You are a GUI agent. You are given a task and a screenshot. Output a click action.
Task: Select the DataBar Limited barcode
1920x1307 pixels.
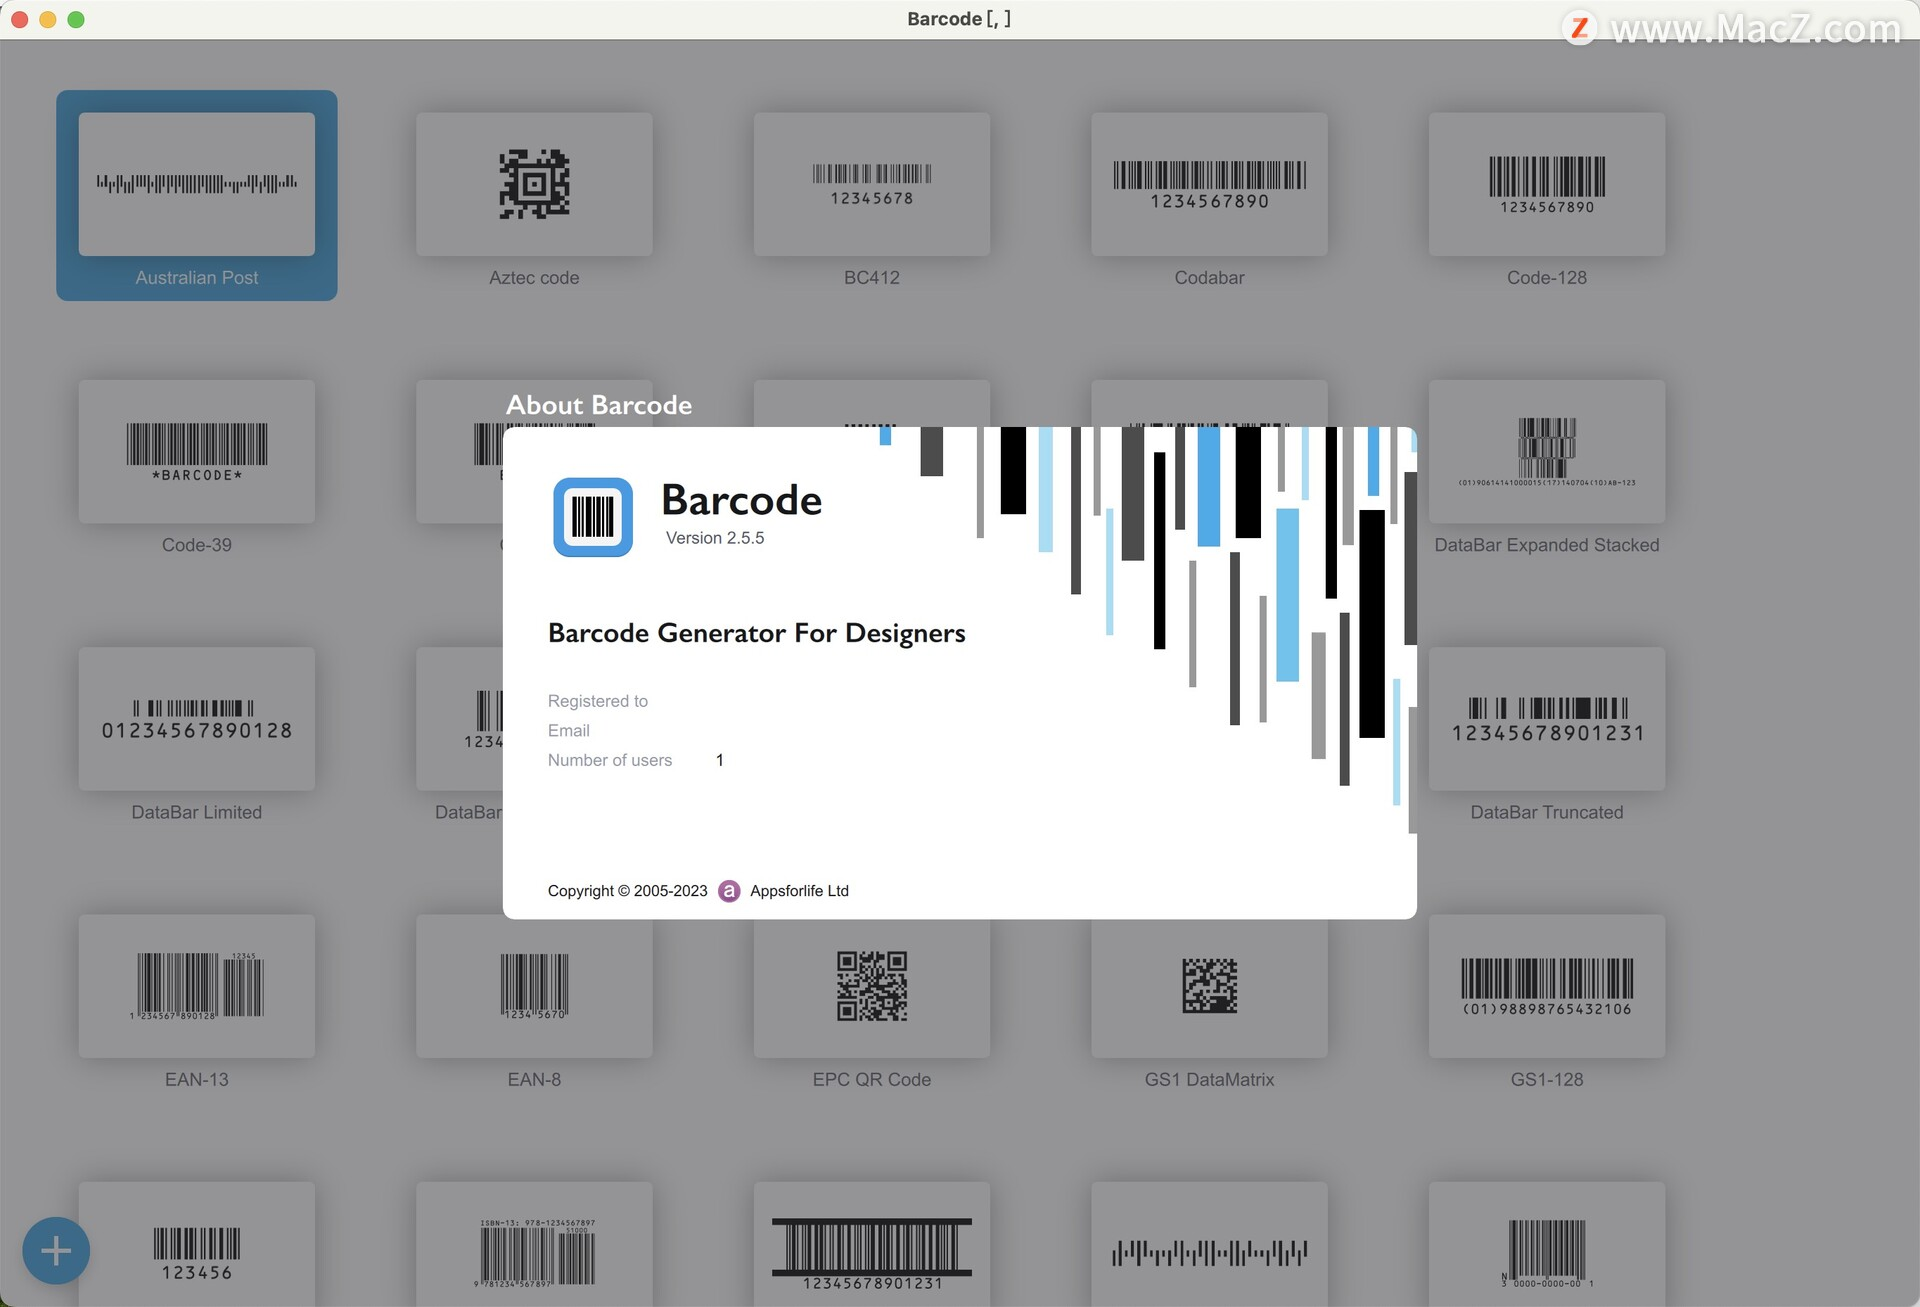(197, 719)
